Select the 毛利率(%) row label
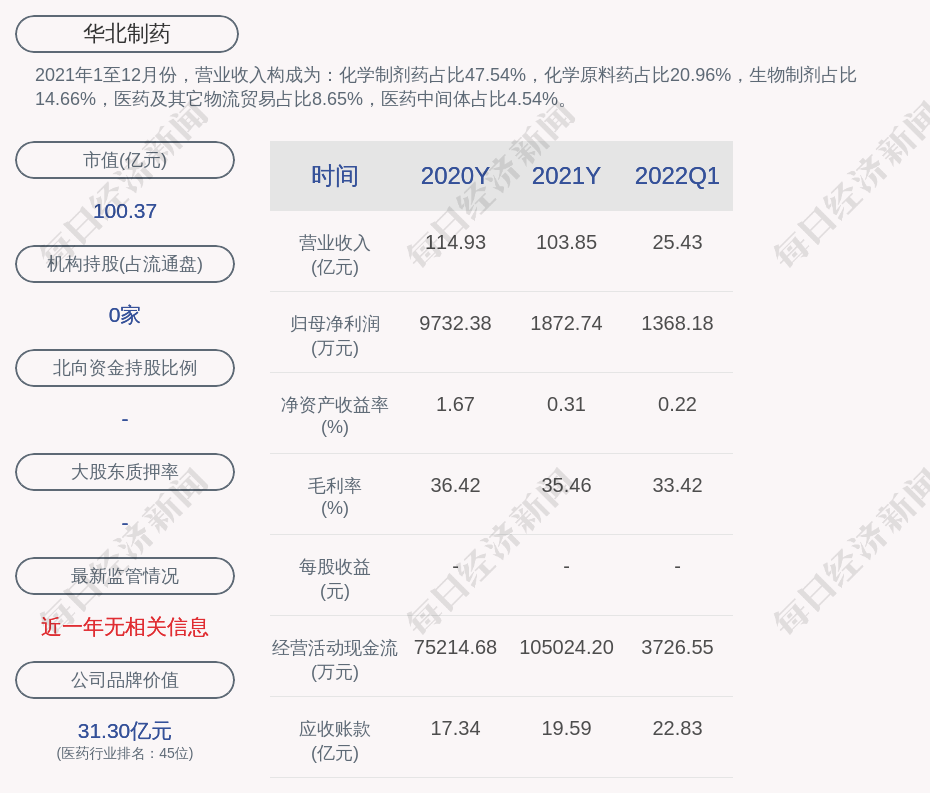The width and height of the screenshot is (930, 793). (x=335, y=497)
